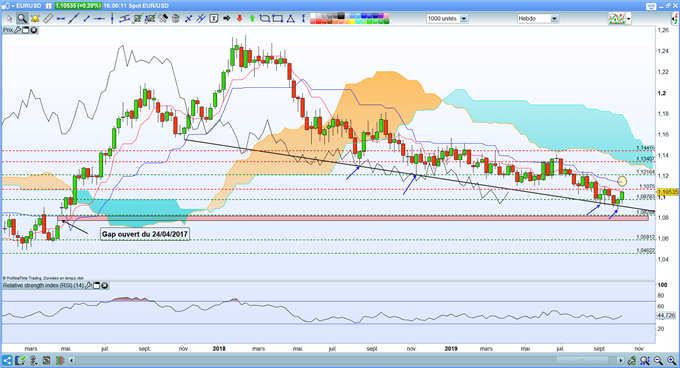Select the vertical line tool
The image size is (680, 368).
[112, 19]
